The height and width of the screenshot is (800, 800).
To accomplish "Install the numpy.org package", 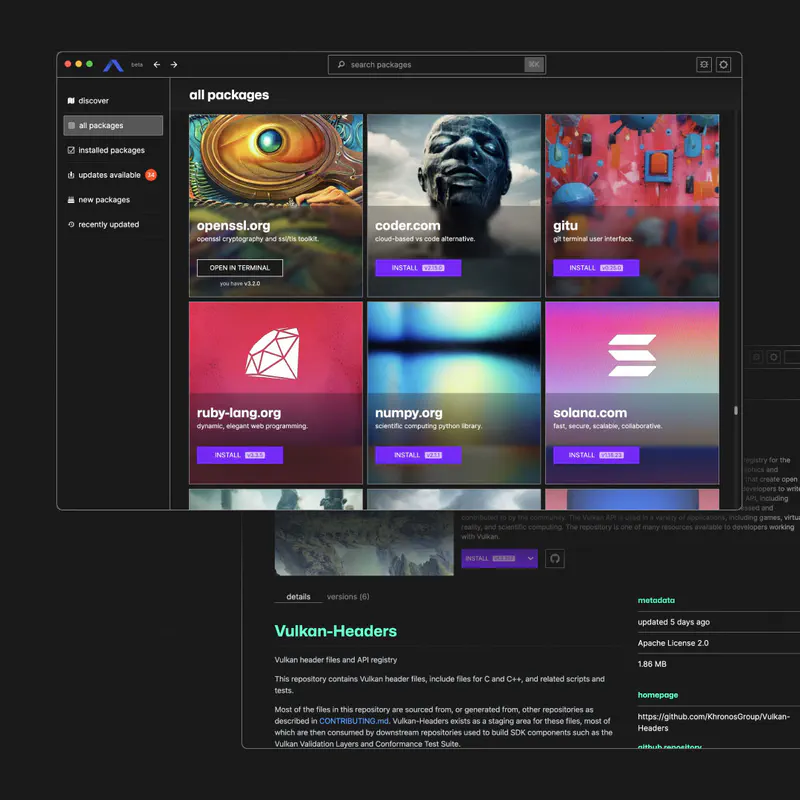I will click(x=418, y=455).
